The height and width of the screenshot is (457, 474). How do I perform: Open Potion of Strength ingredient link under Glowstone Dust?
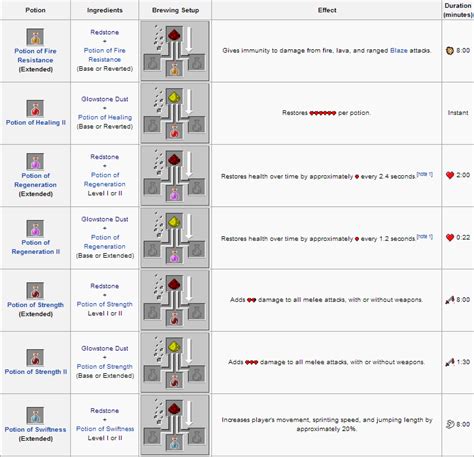(105, 367)
